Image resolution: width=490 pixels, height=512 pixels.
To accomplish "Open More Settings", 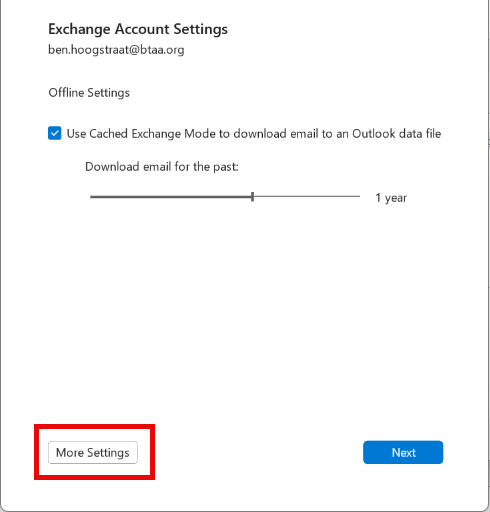I will pos(93,452).
